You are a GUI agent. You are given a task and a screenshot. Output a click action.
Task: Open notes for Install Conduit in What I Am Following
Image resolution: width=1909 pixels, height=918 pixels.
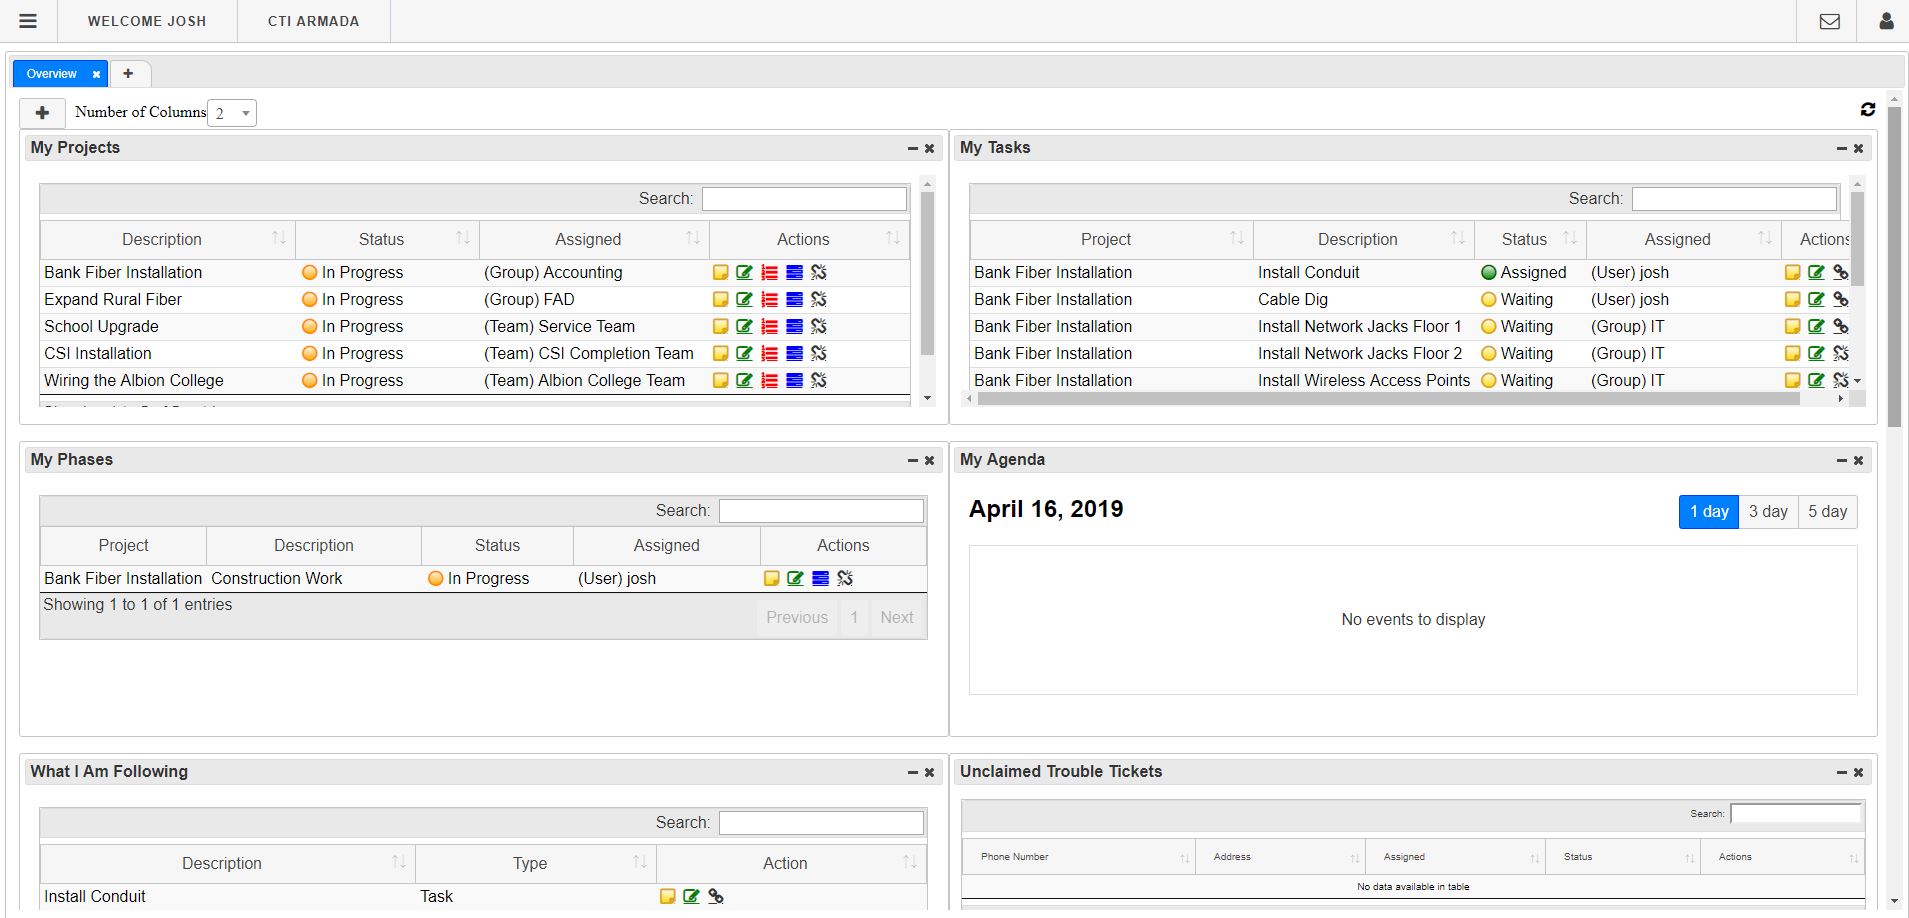667,896
